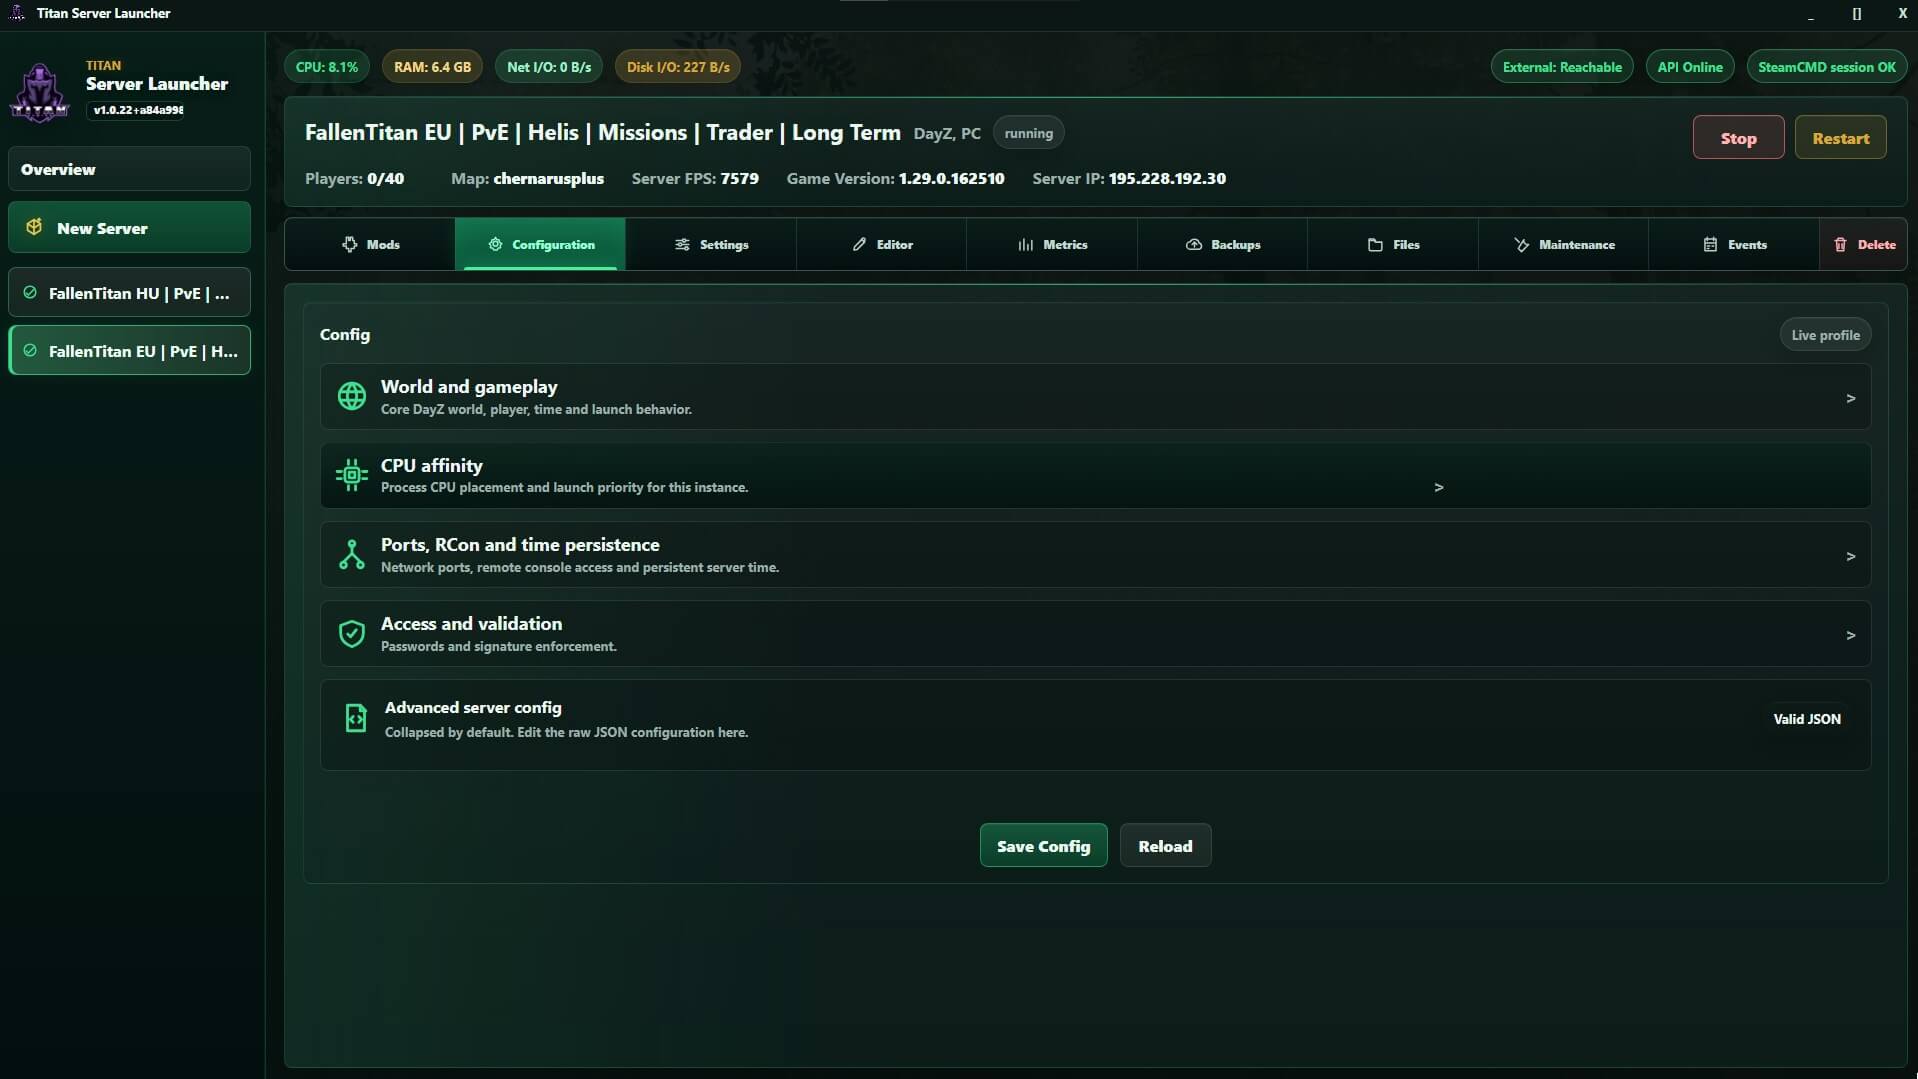
Task: Click the RAM: 6.4 GB stat chip
Action: pyautogui.click(x=432, y=67)
